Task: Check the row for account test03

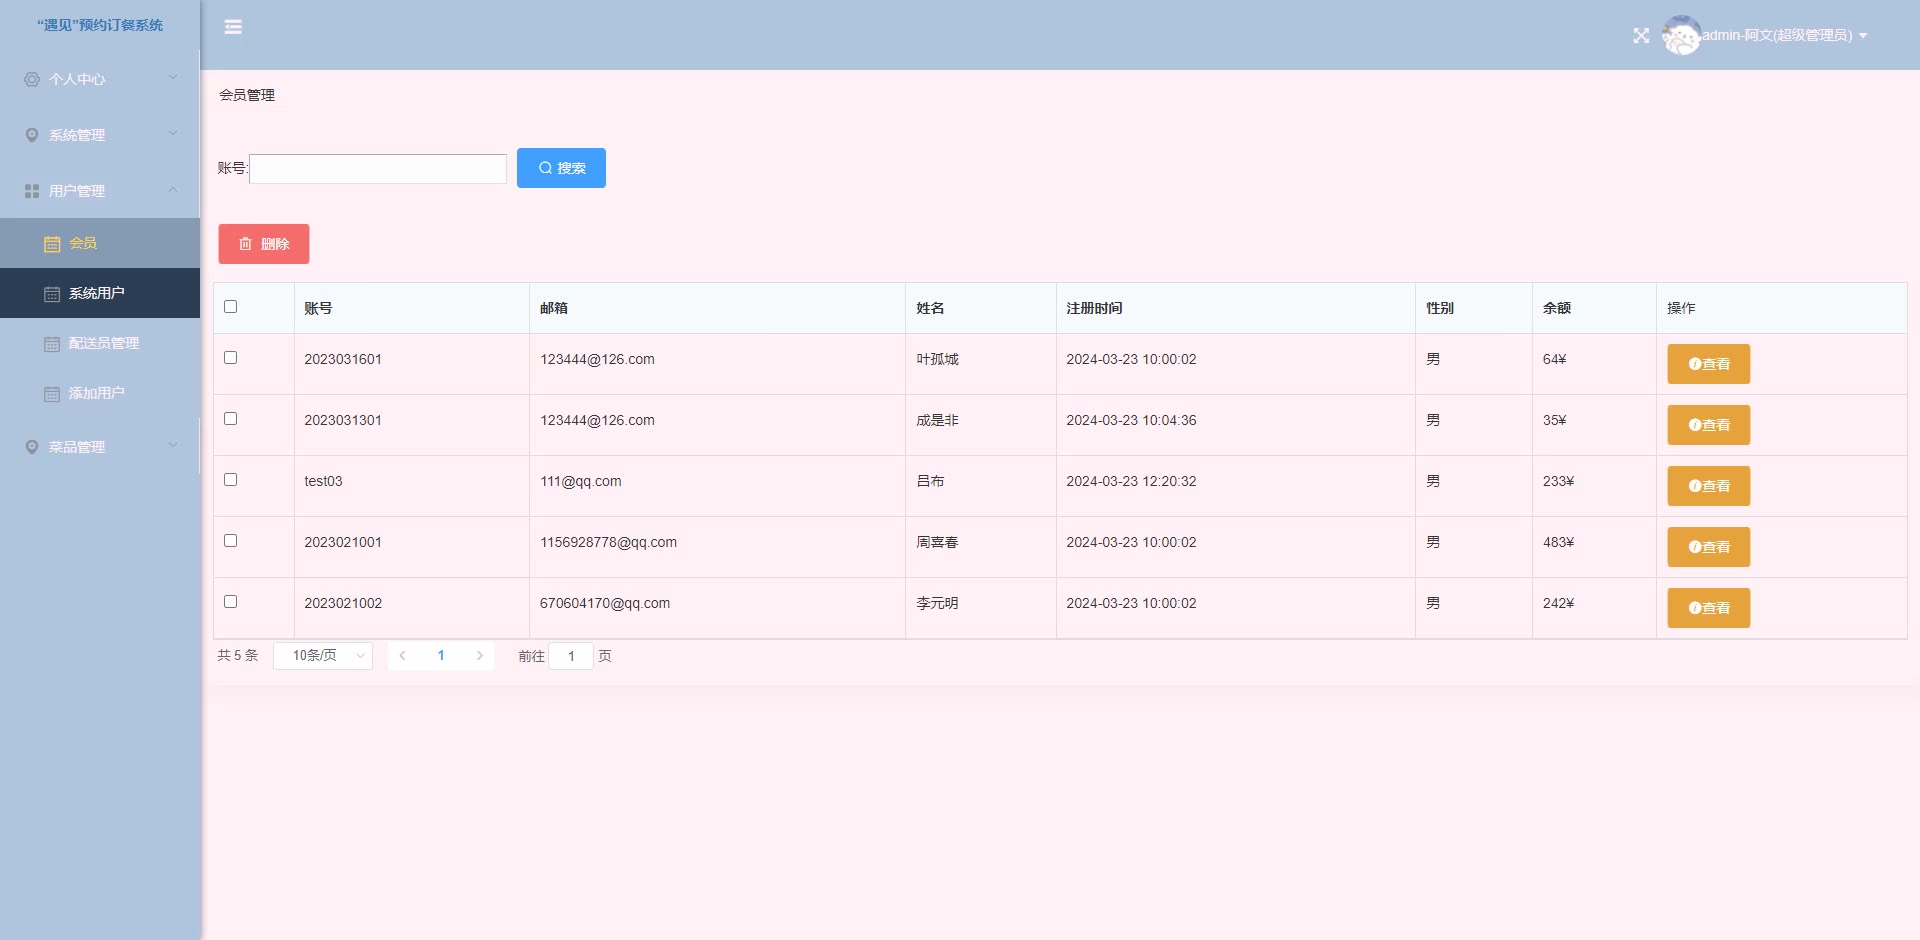Action: coord(231,480)
